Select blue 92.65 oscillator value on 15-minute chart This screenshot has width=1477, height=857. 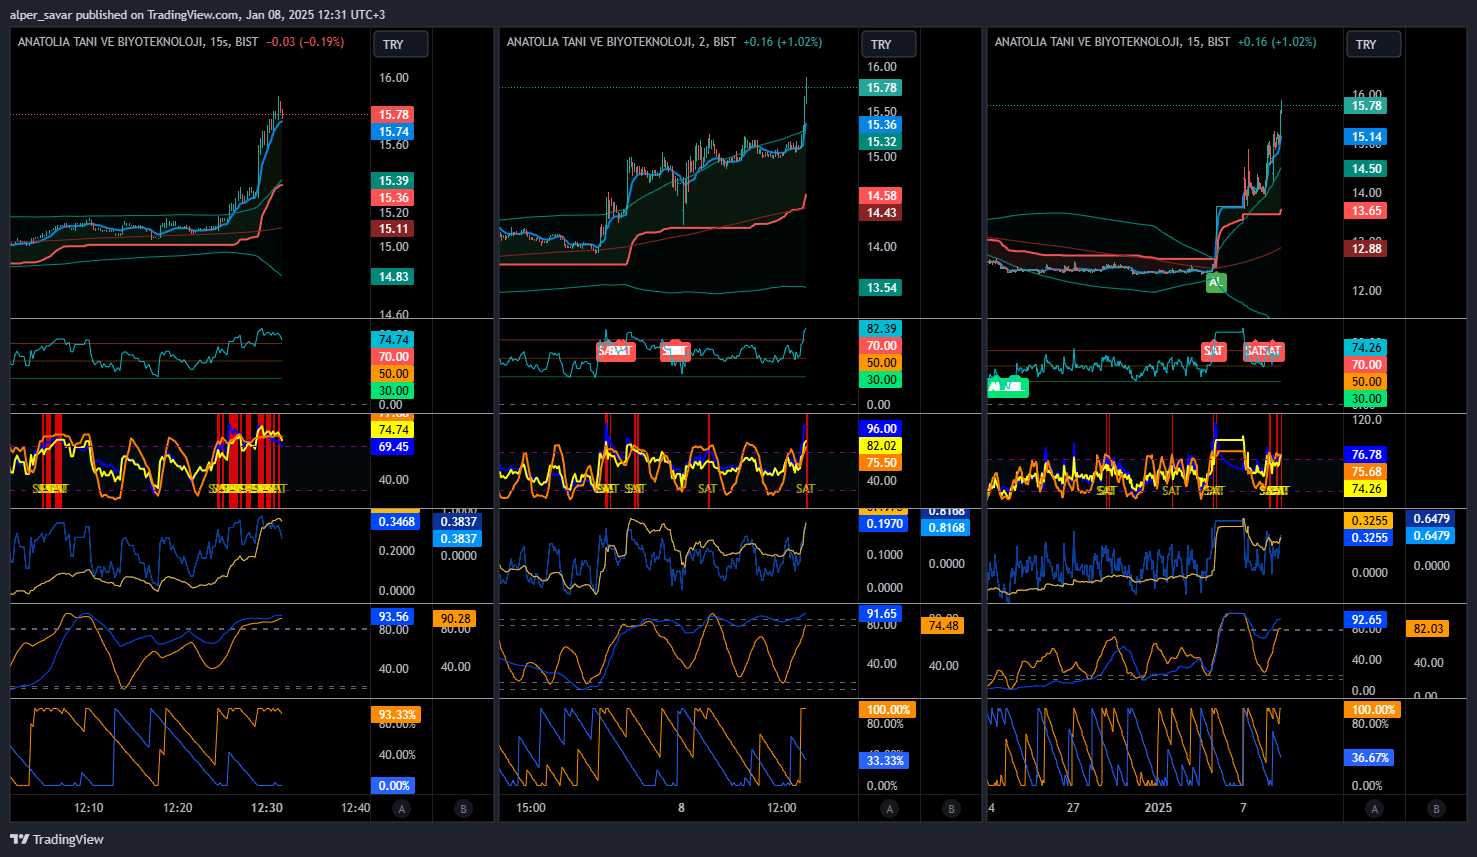pos(1367,620)
